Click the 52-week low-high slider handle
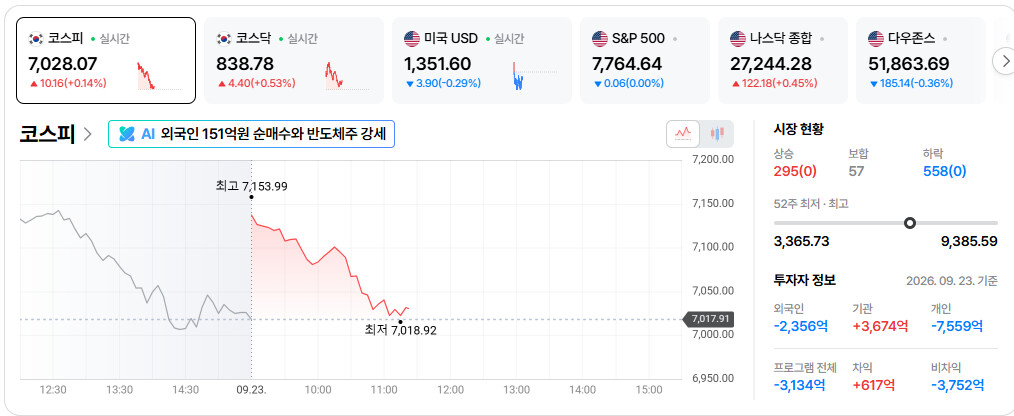The image size is (1014, 416). (910, 223)
